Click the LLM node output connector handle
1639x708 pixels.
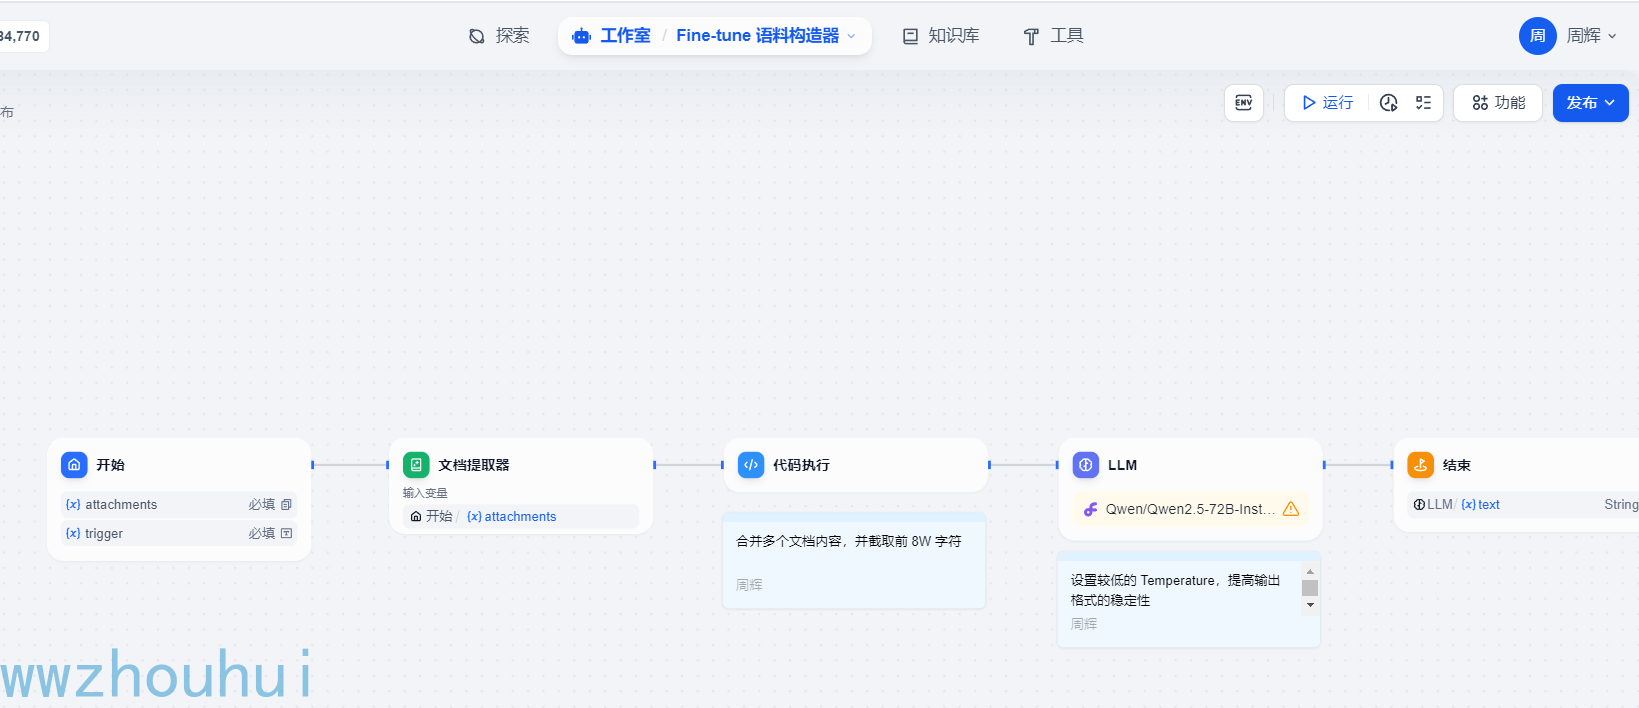tap(1325, 465)
